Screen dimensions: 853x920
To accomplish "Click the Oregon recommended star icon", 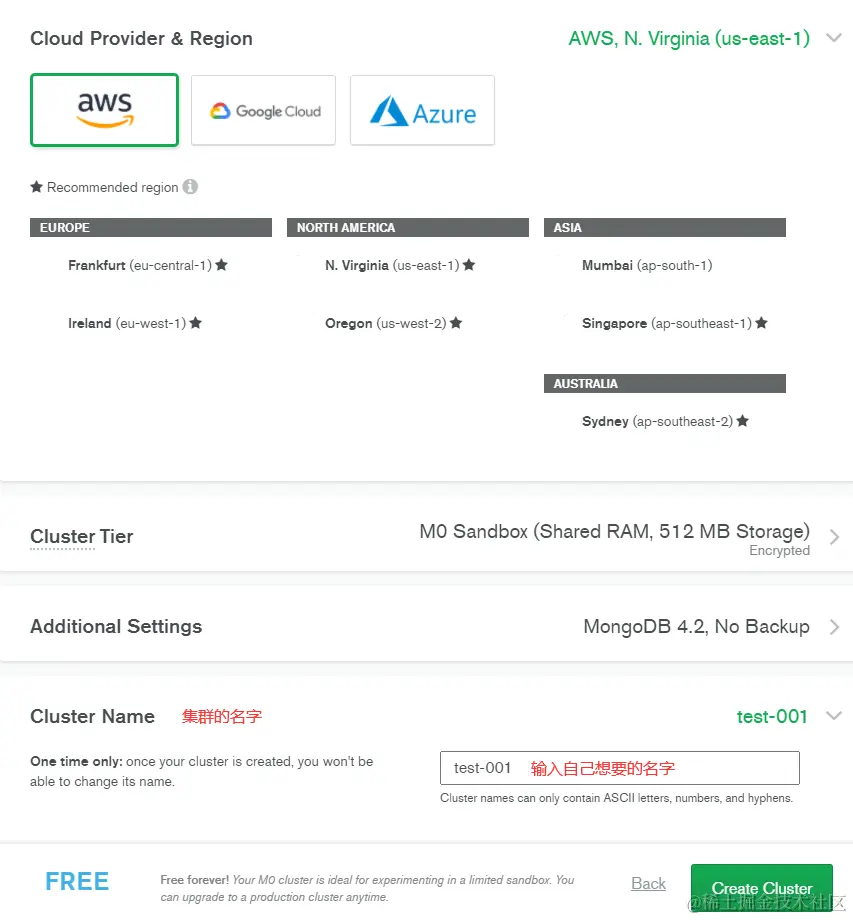I will [x=456, y=323].
